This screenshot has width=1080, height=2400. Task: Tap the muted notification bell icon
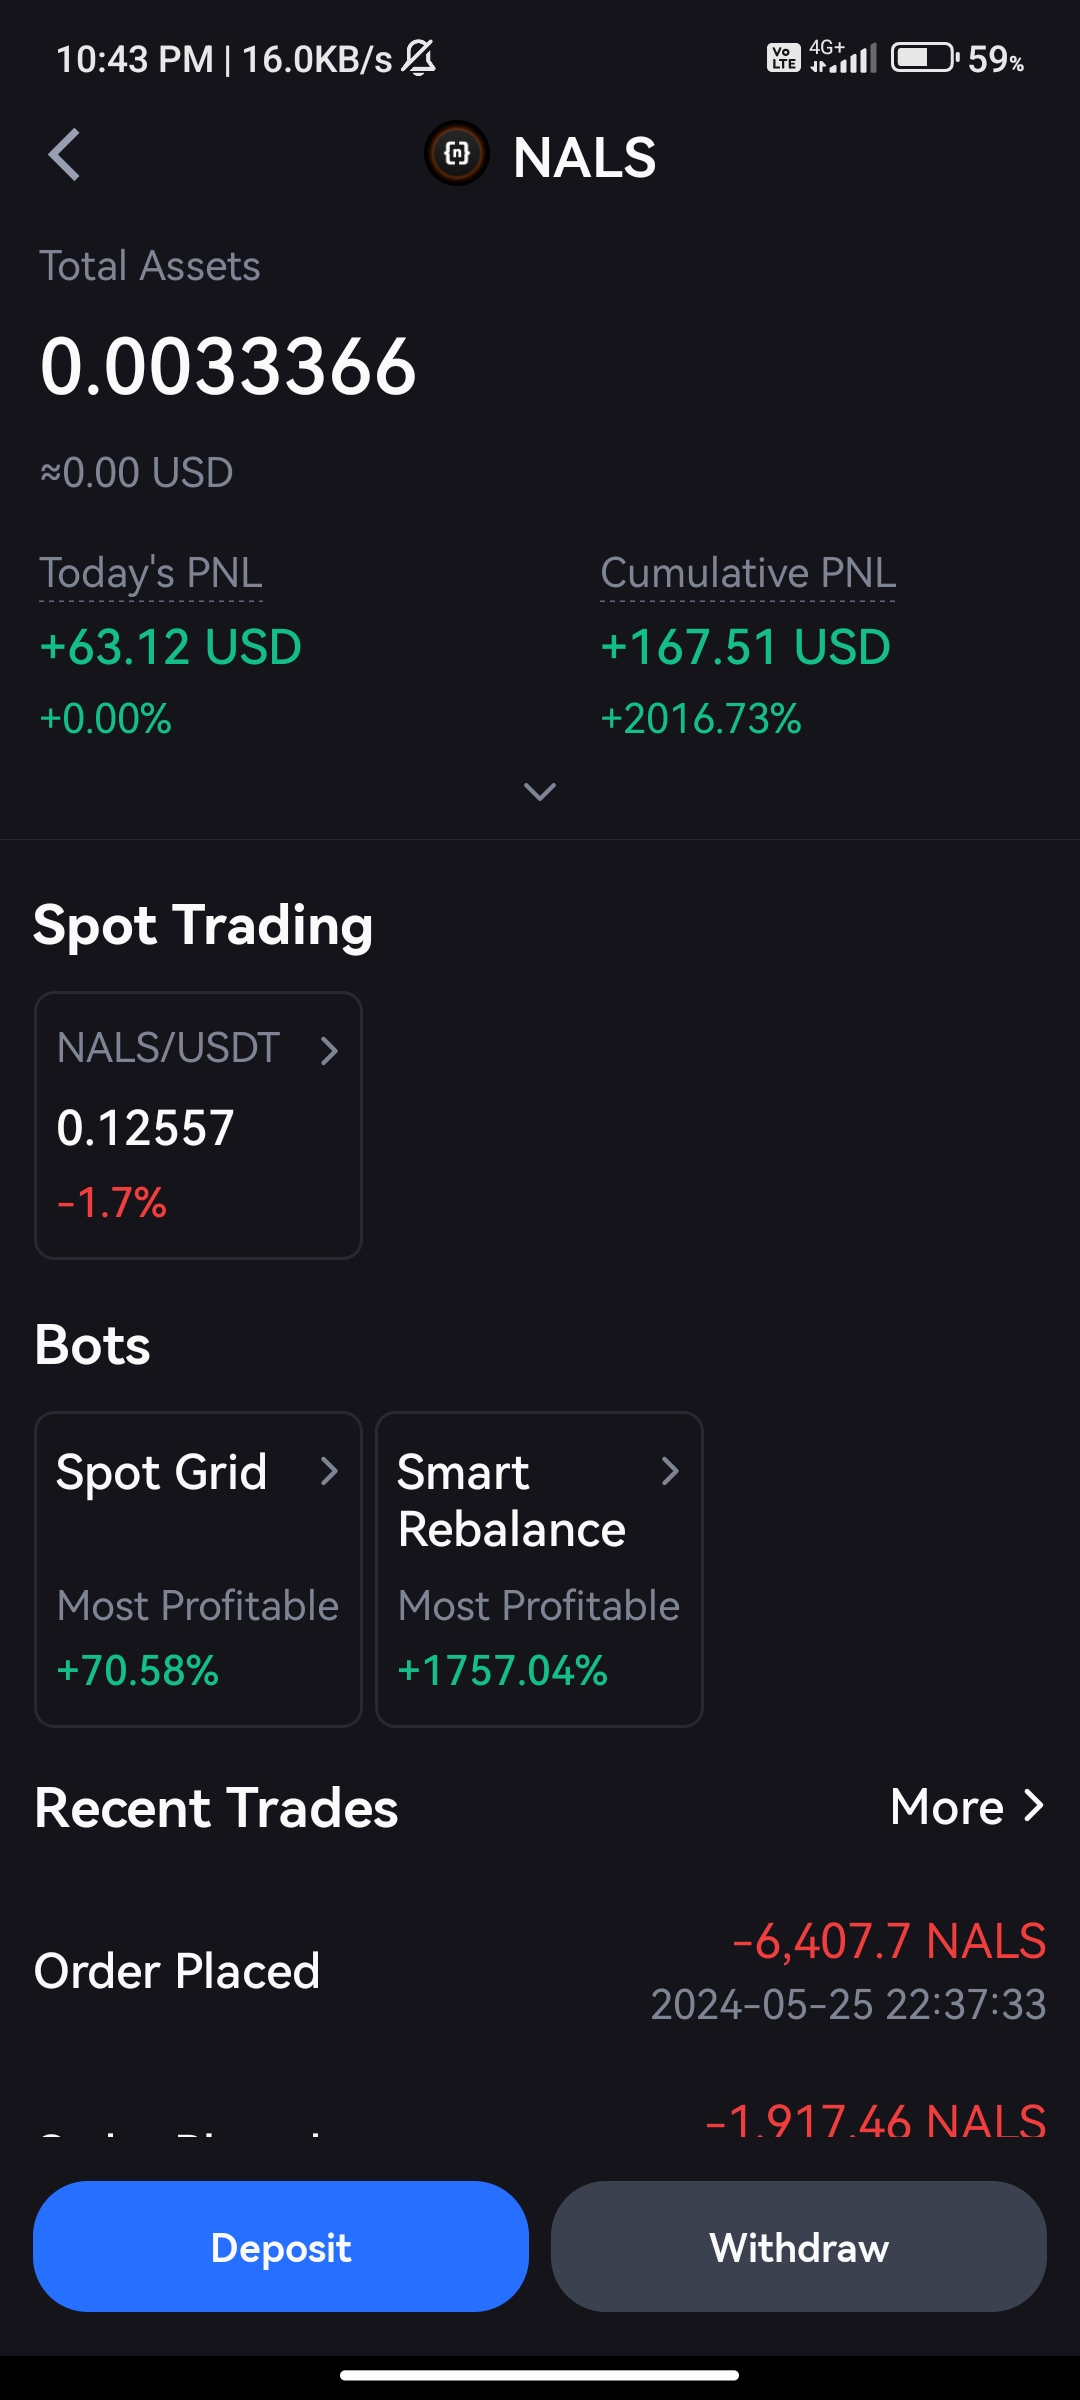(419, 58)
